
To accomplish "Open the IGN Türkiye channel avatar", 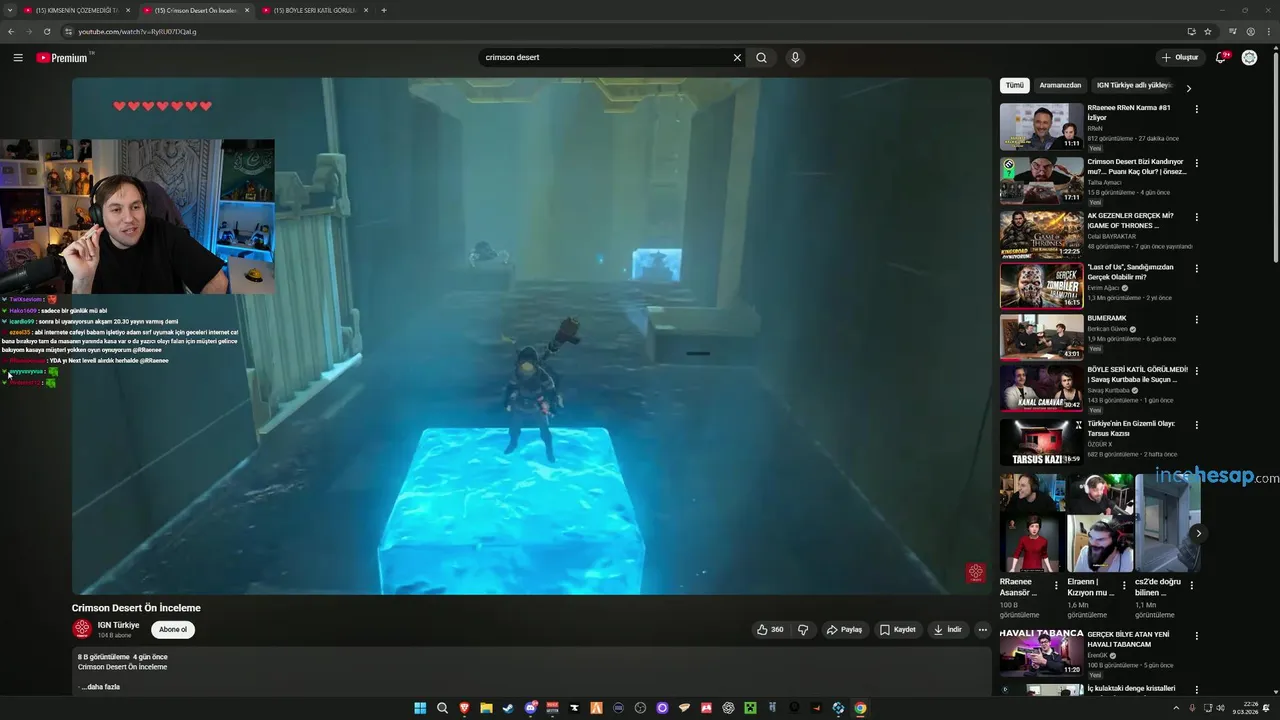I will click(x=82, y=629).
